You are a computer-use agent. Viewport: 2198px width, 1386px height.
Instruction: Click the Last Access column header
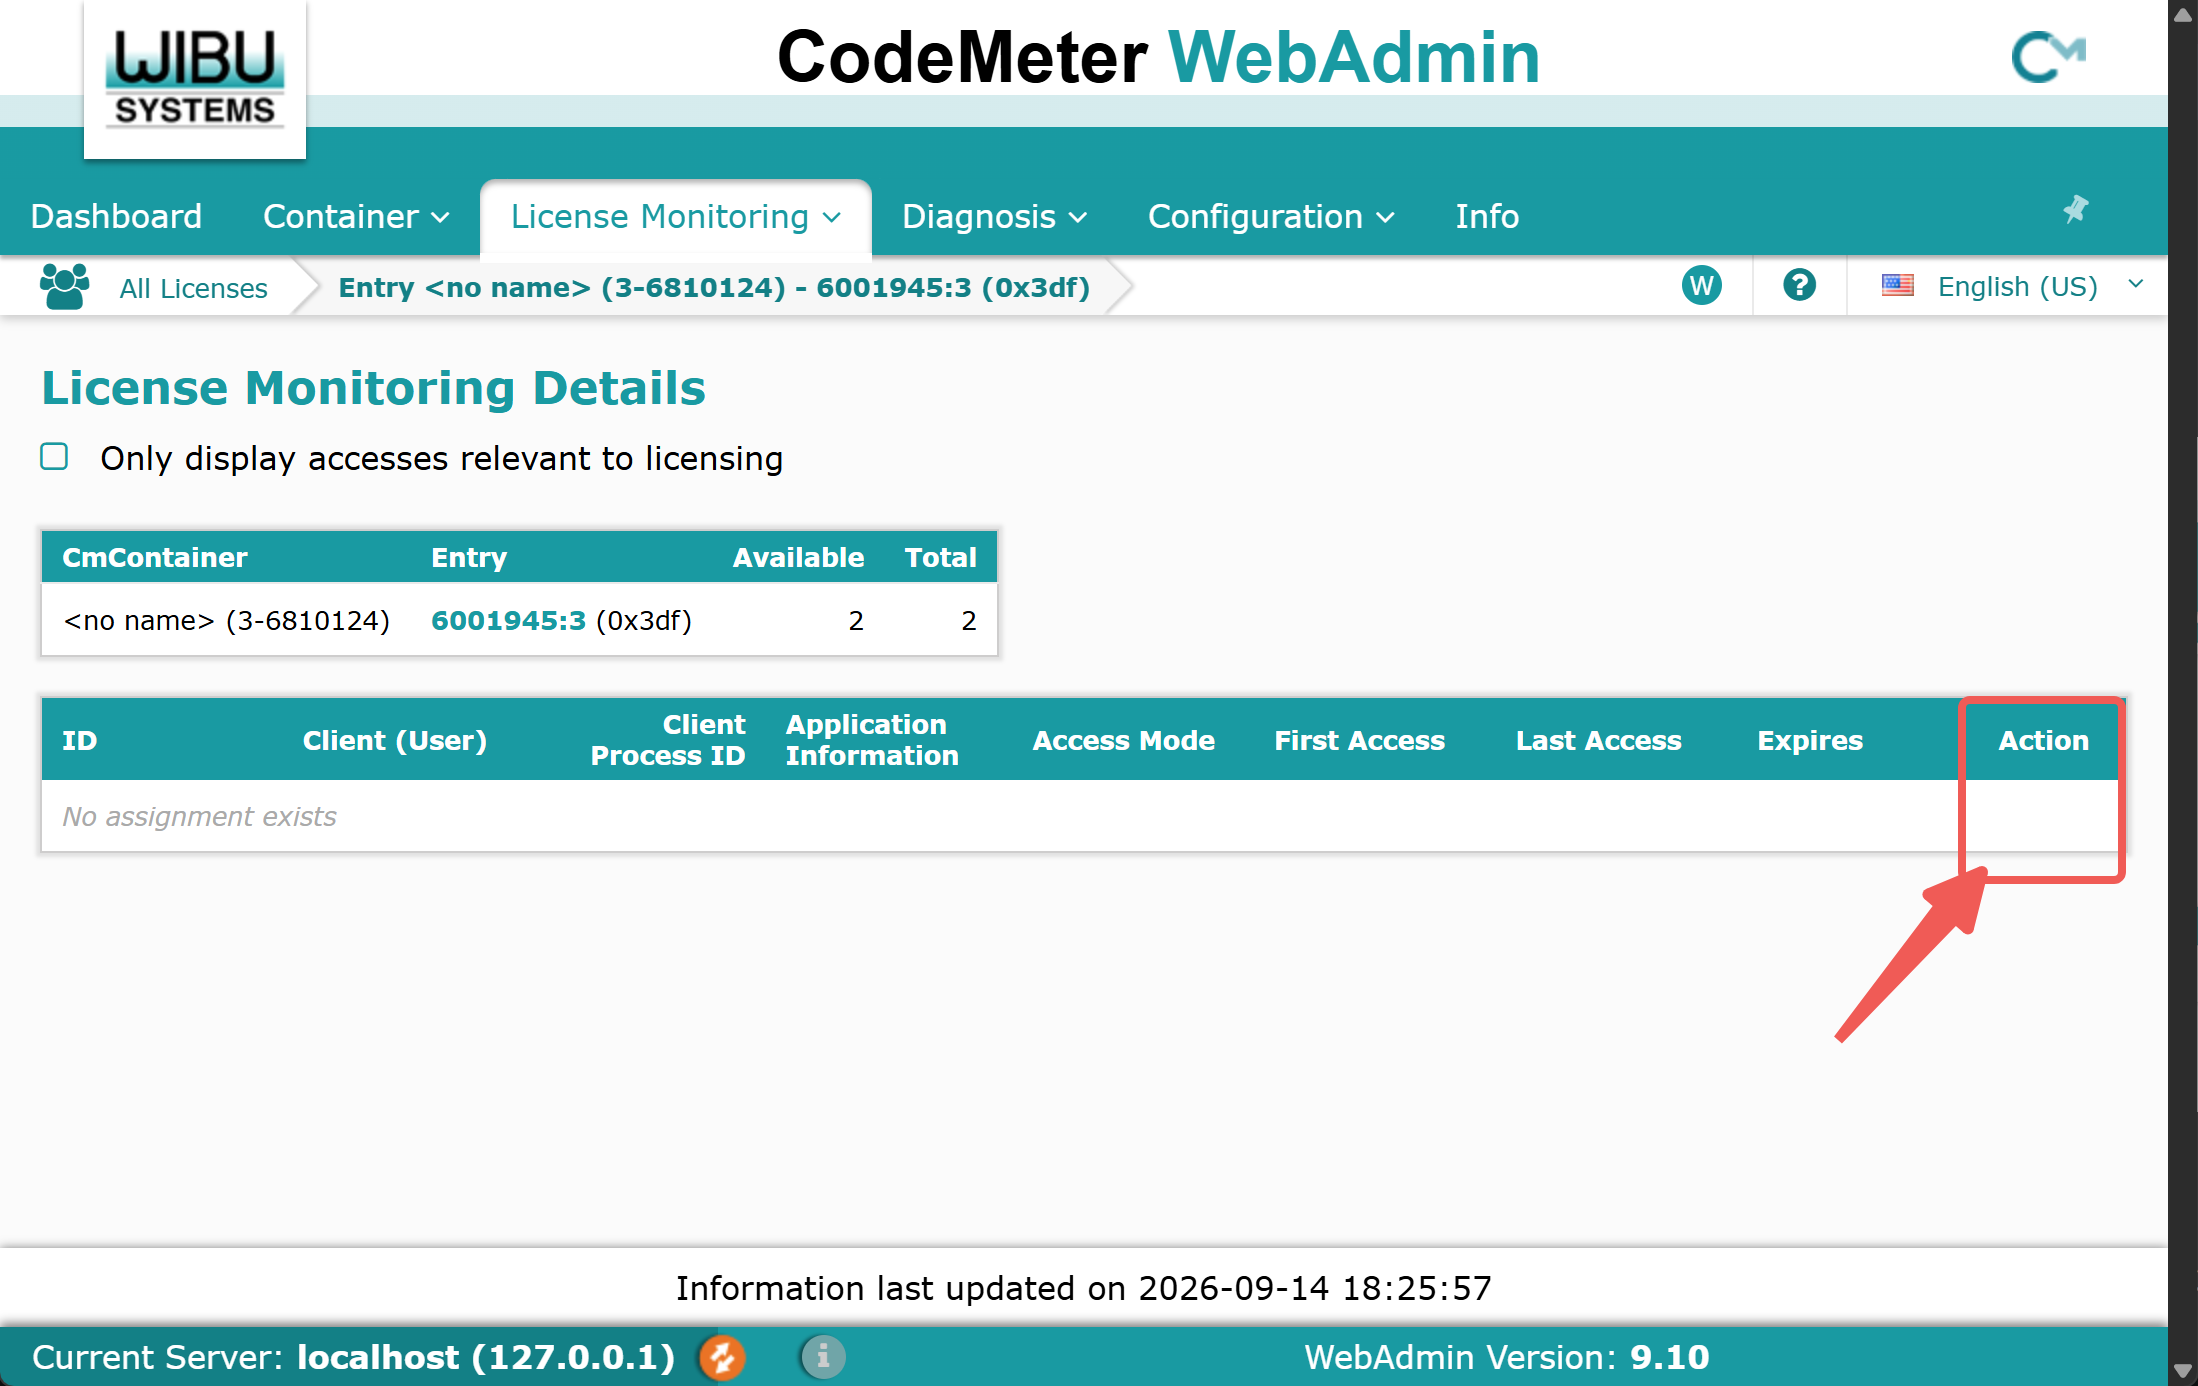[x=1598, y=741]
